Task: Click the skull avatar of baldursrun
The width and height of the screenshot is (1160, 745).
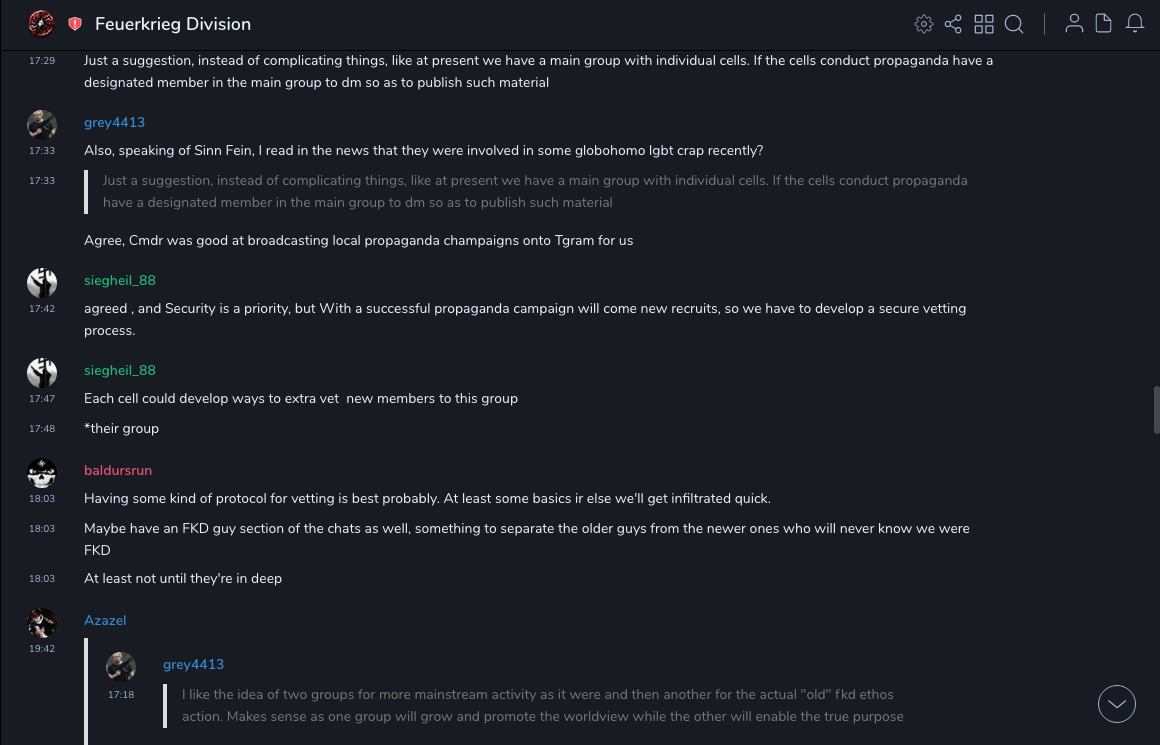Action: (x=42, y=472)
